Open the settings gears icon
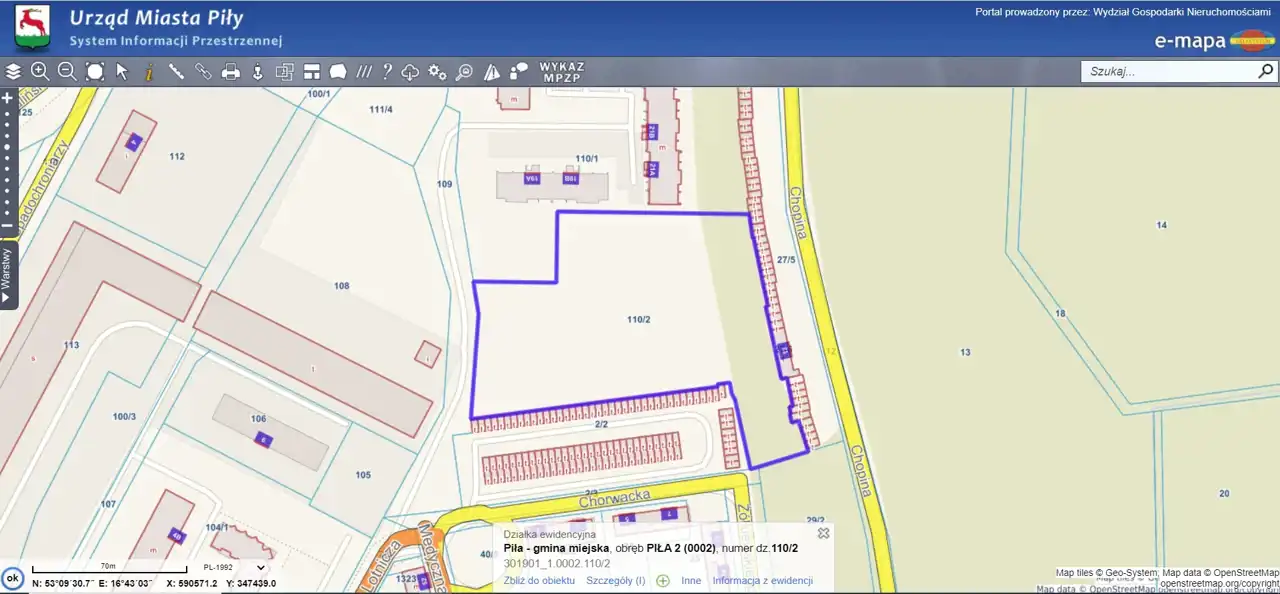1280x594 pixels. point(437,71)
